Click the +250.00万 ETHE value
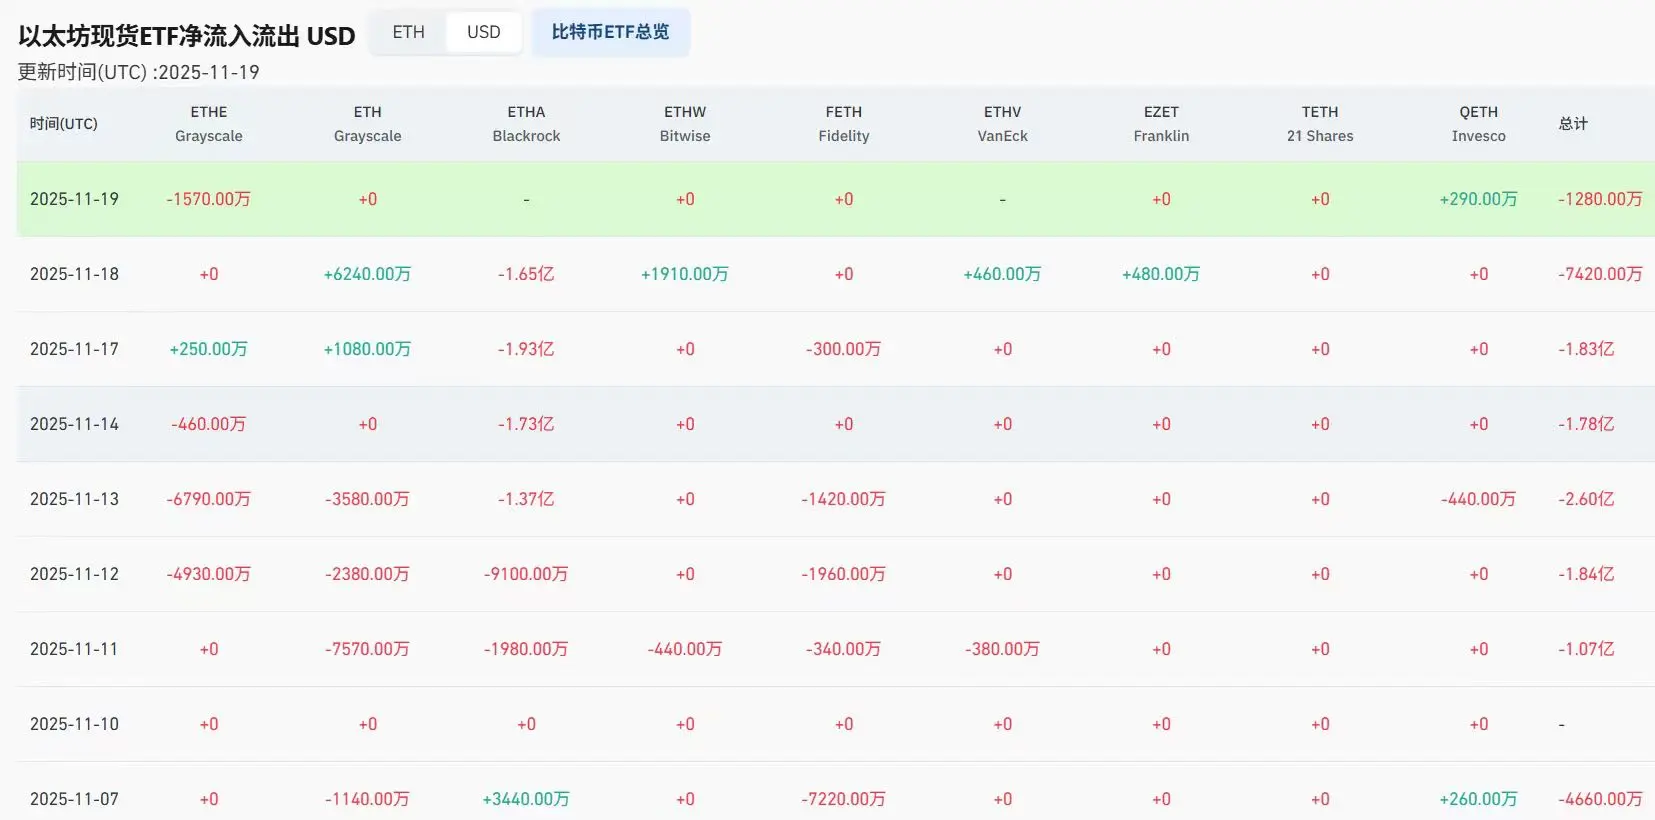Viewport: 1655px width, 820px height. (x=209, y=349)
